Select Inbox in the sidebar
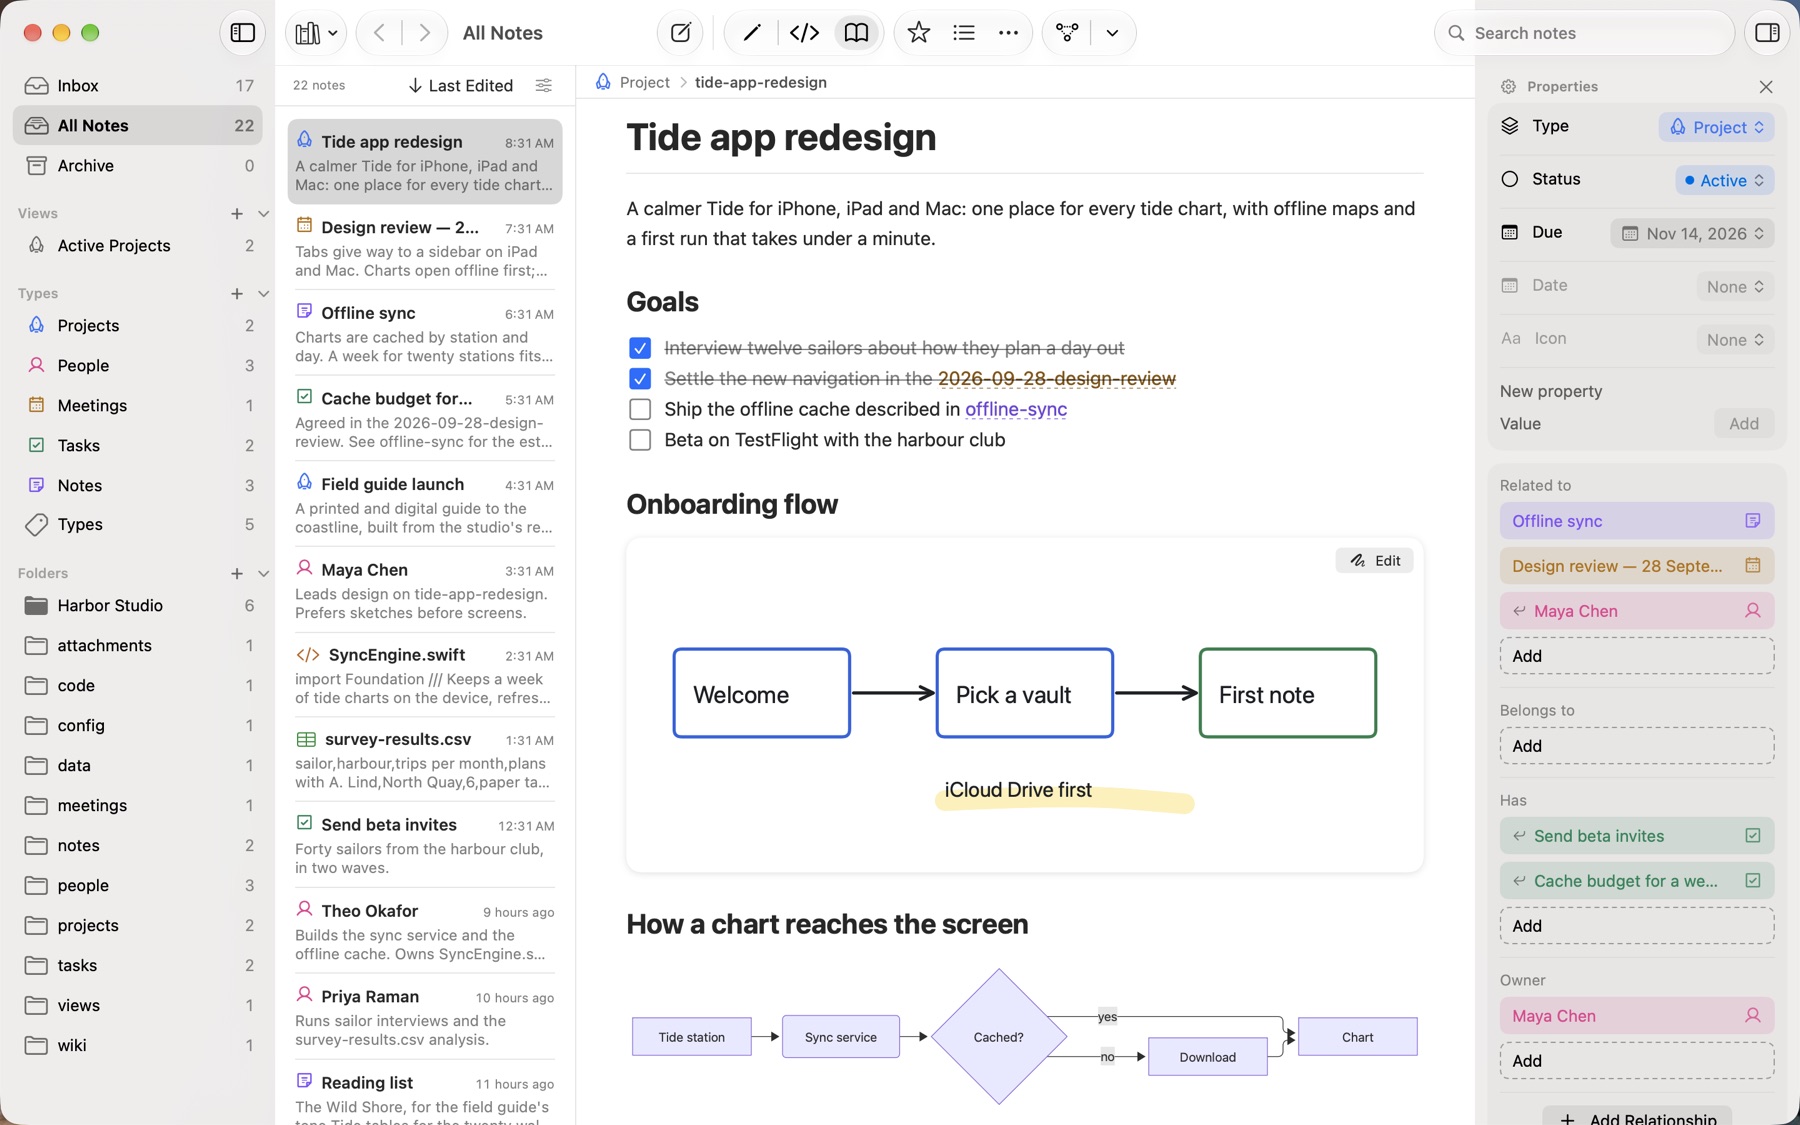This screenshot has width=1800, height=1125. (138, 86)
